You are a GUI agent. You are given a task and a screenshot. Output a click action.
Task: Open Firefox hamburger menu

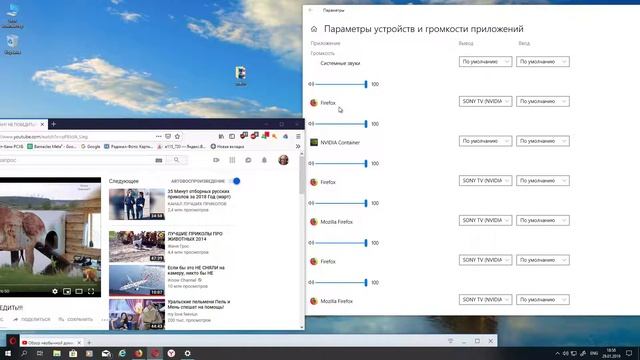(298, 136)
